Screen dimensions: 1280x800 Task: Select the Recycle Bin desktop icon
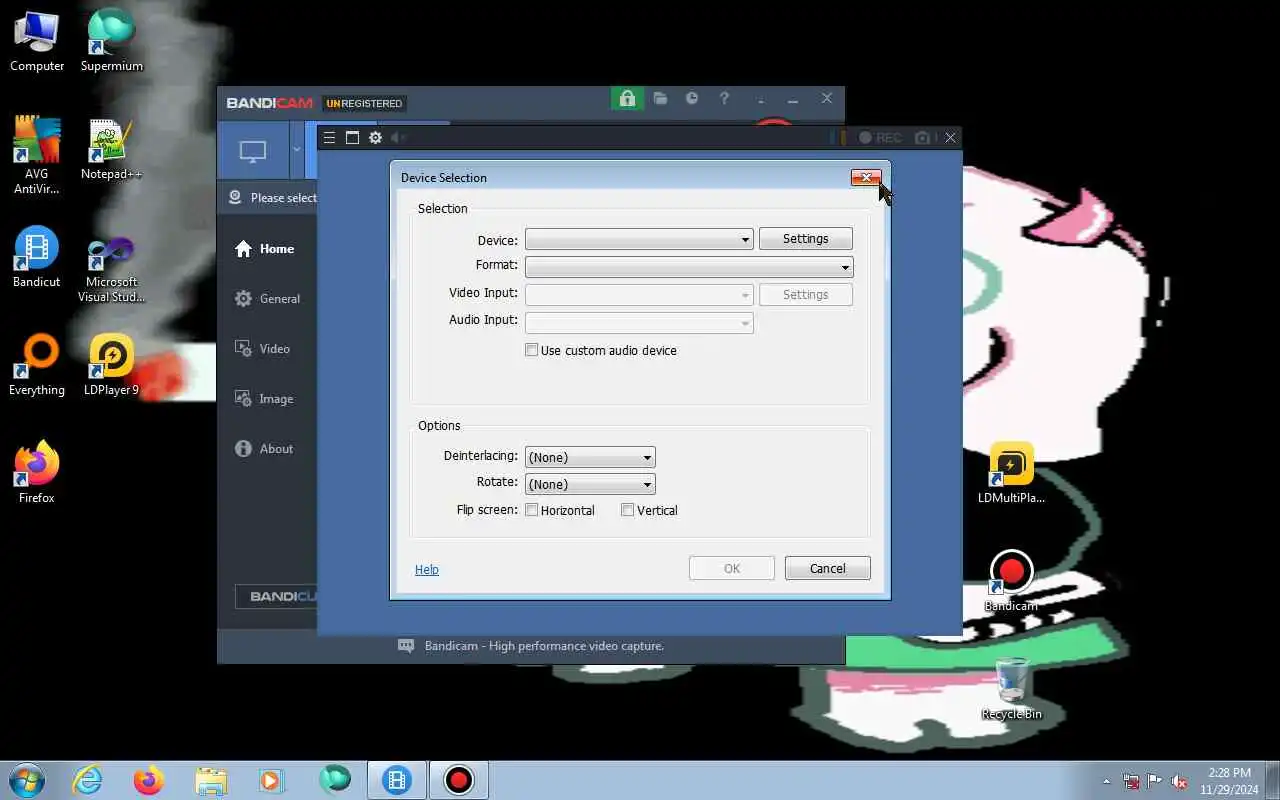pos(1012,689)
